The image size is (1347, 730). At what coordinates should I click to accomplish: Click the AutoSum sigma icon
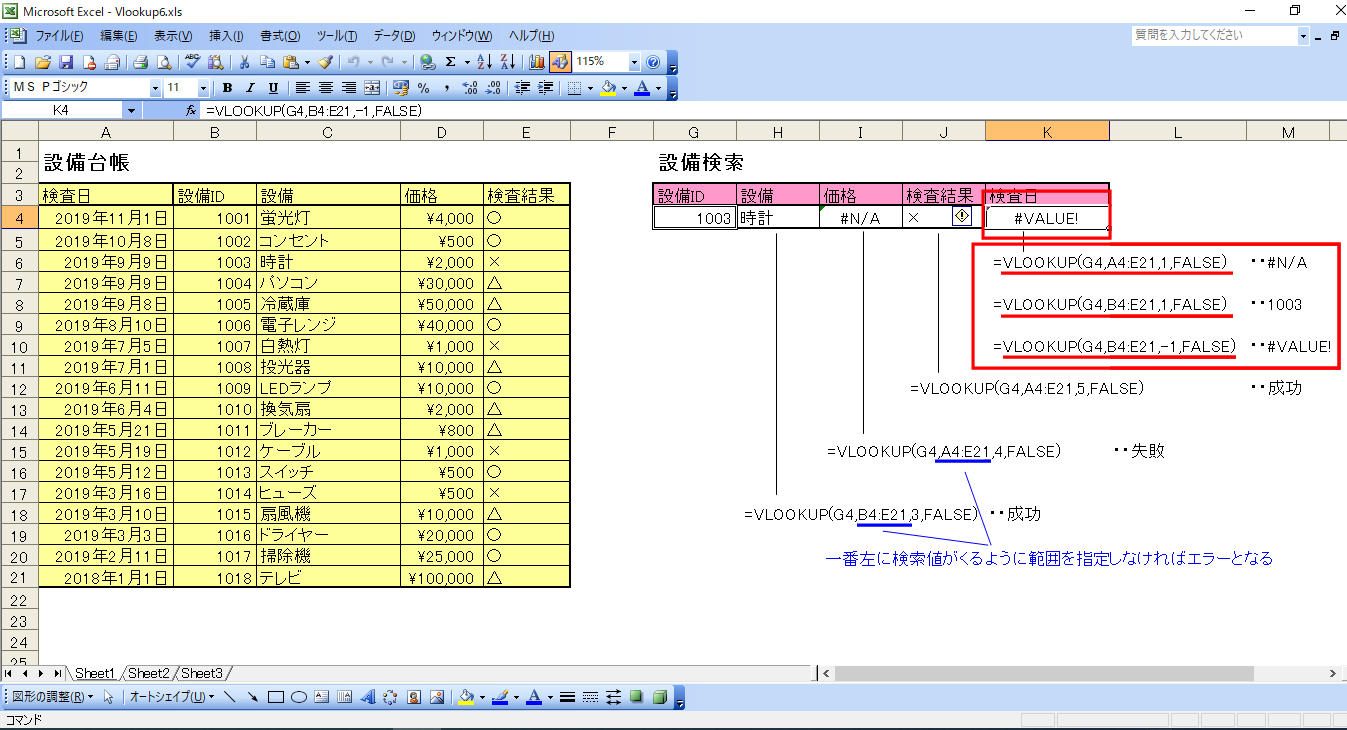coord(450,62)
